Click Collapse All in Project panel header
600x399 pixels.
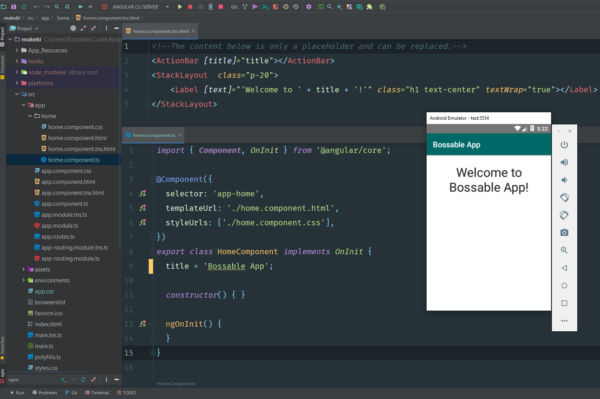[94, 28]
